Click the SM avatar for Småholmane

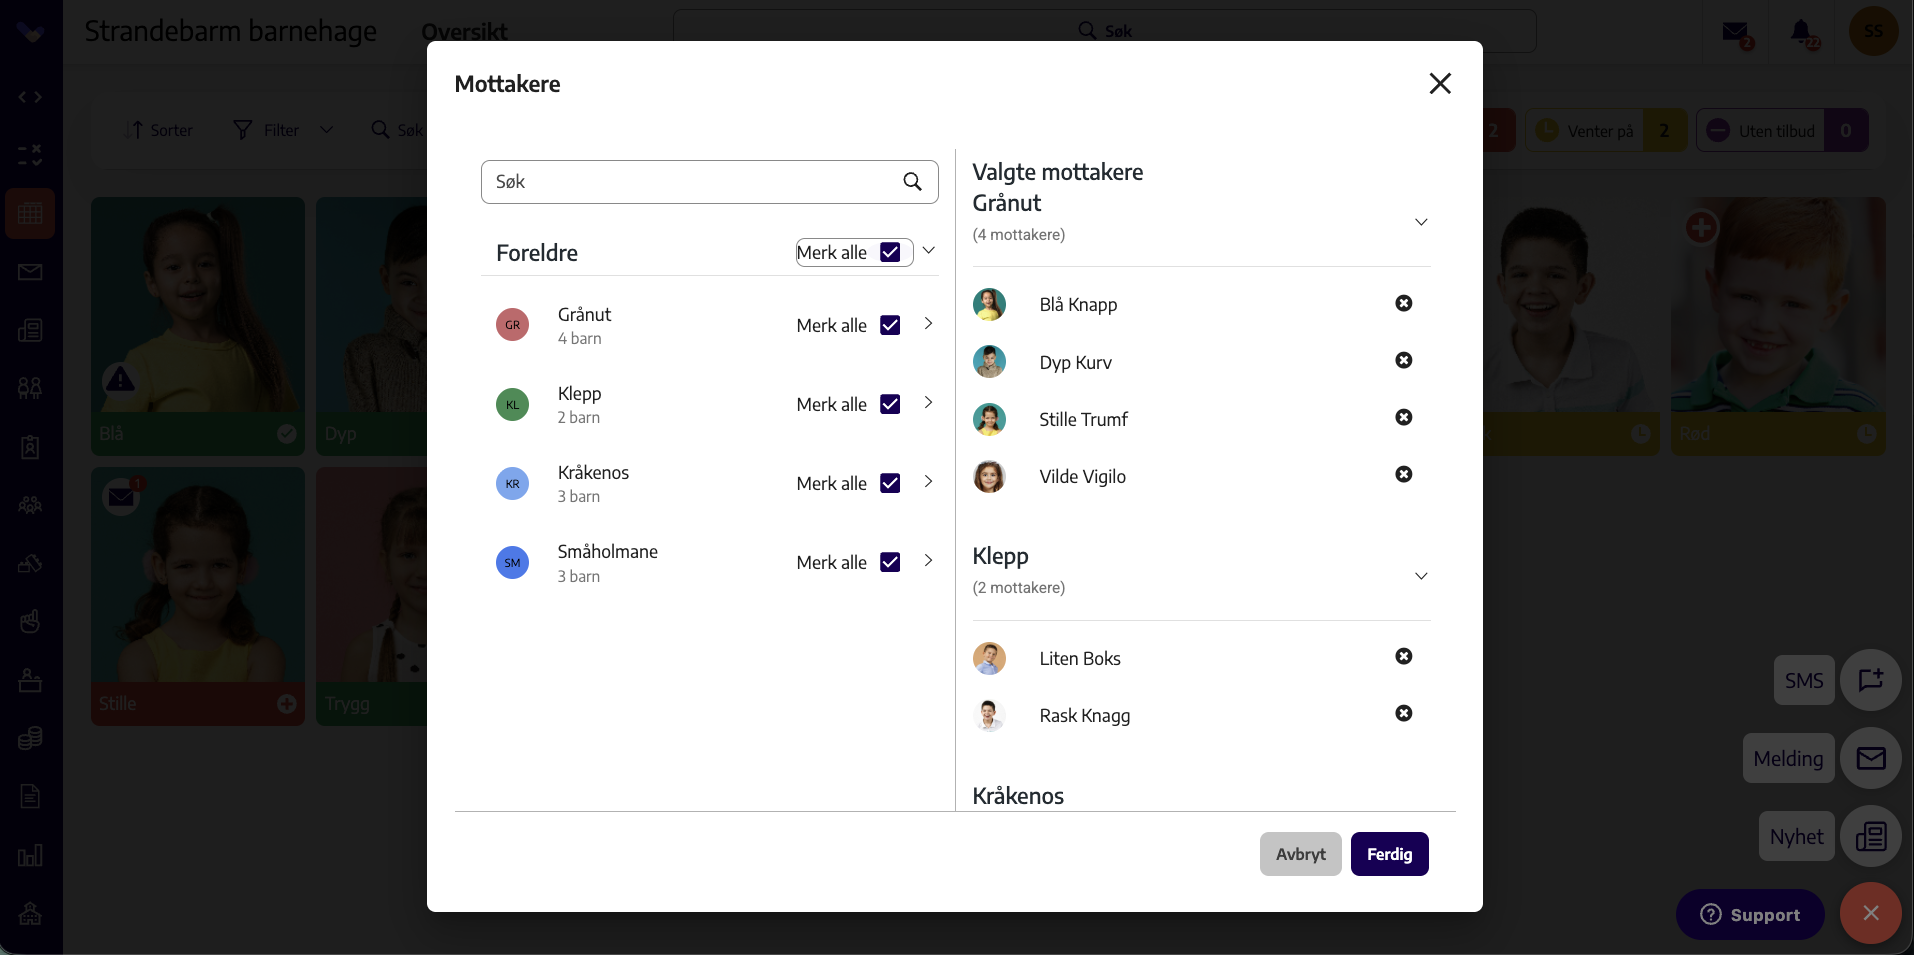pyautogui.click(x=512, y=562)
